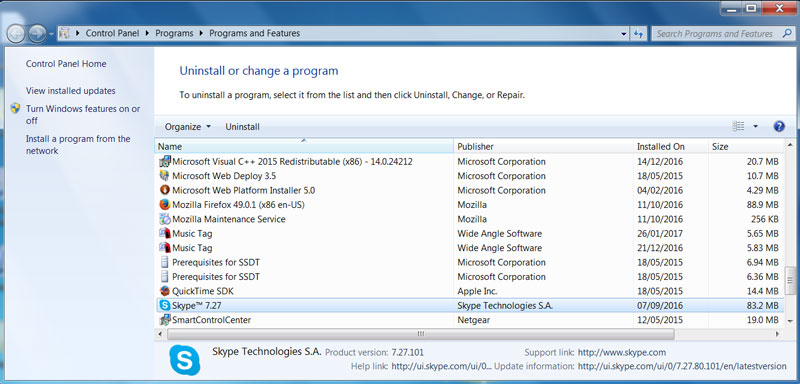The height and width of the screenshot is (384, 800).
Task: Open the view options dropdown arrow
Action: point(755,126)
